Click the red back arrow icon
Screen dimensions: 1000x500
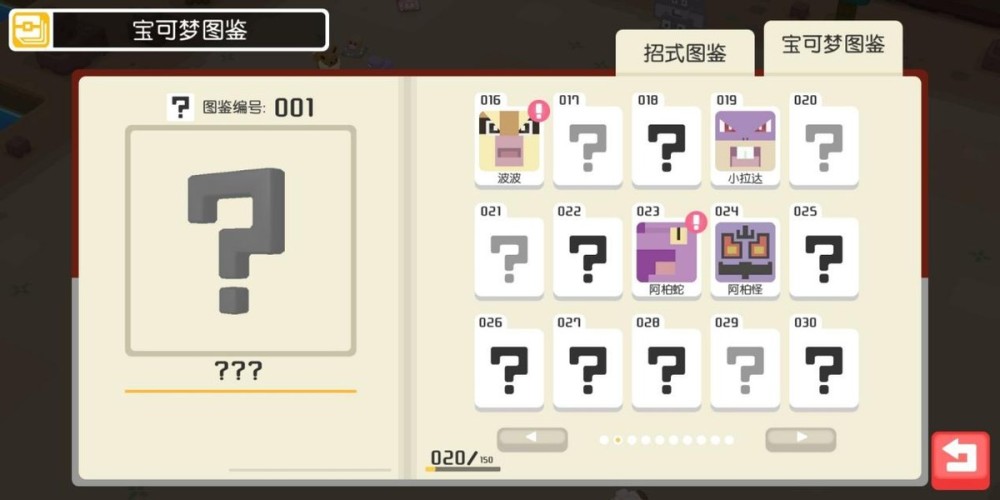point(960,460)
